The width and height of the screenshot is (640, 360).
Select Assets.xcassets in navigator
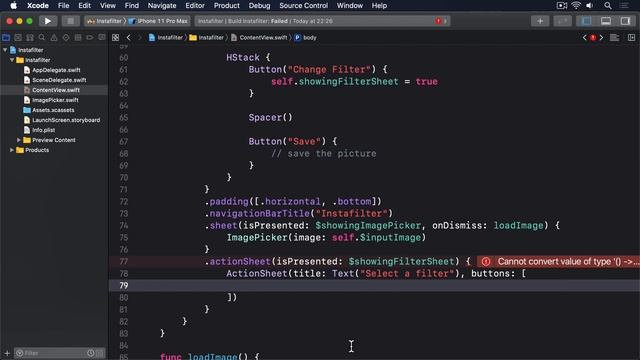tap(54, 110)
